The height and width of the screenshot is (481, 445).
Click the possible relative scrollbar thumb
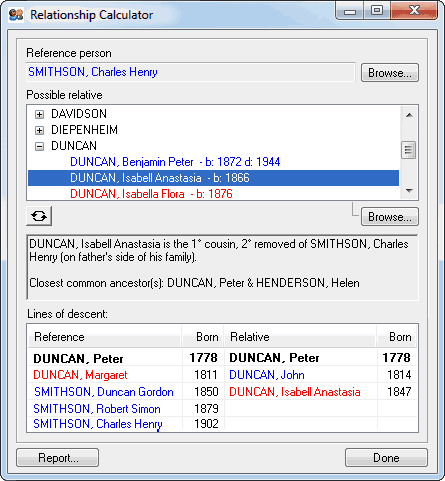pyautogui.click(x=409, y=150)
